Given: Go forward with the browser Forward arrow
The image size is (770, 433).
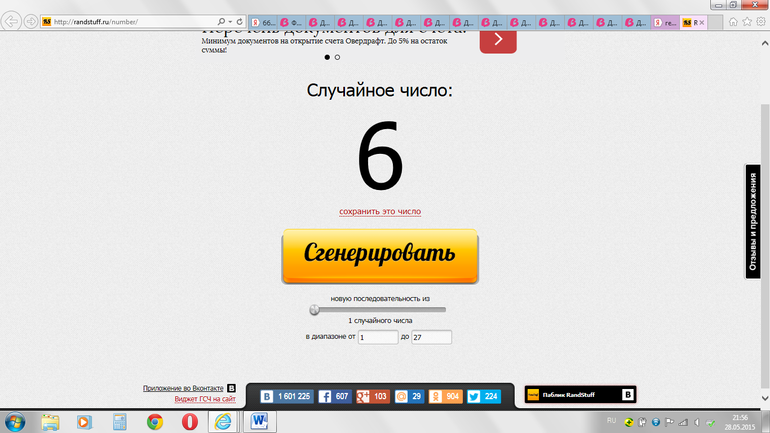Looking at the screenshot, I should tap(30, 22).
